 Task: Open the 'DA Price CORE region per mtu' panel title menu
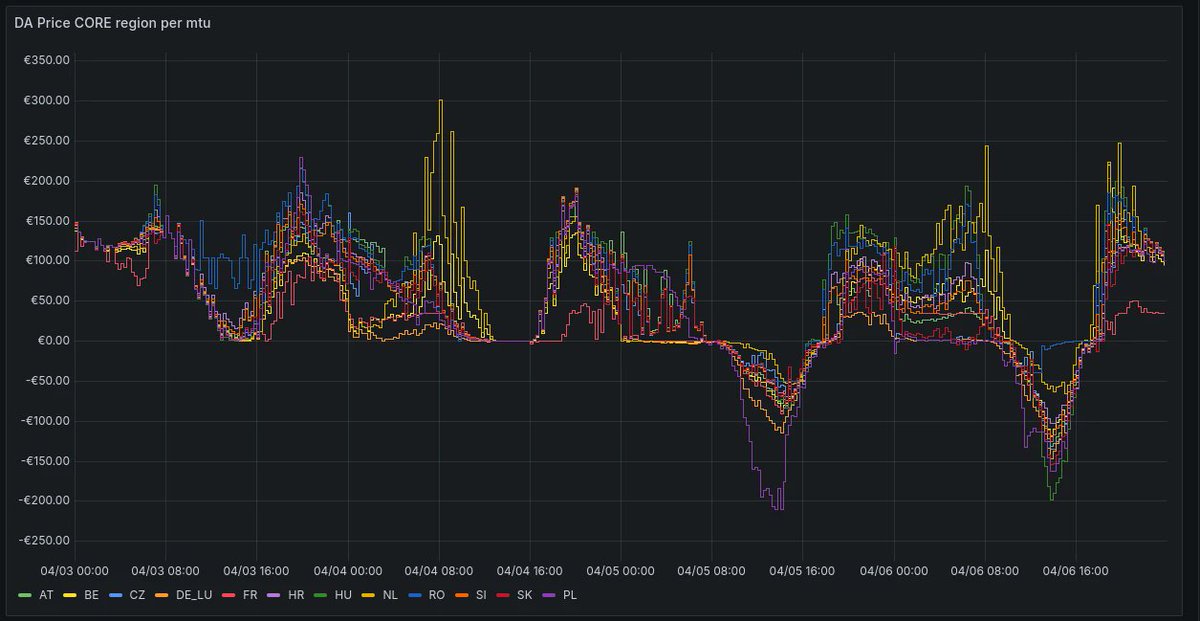[112, 22]
